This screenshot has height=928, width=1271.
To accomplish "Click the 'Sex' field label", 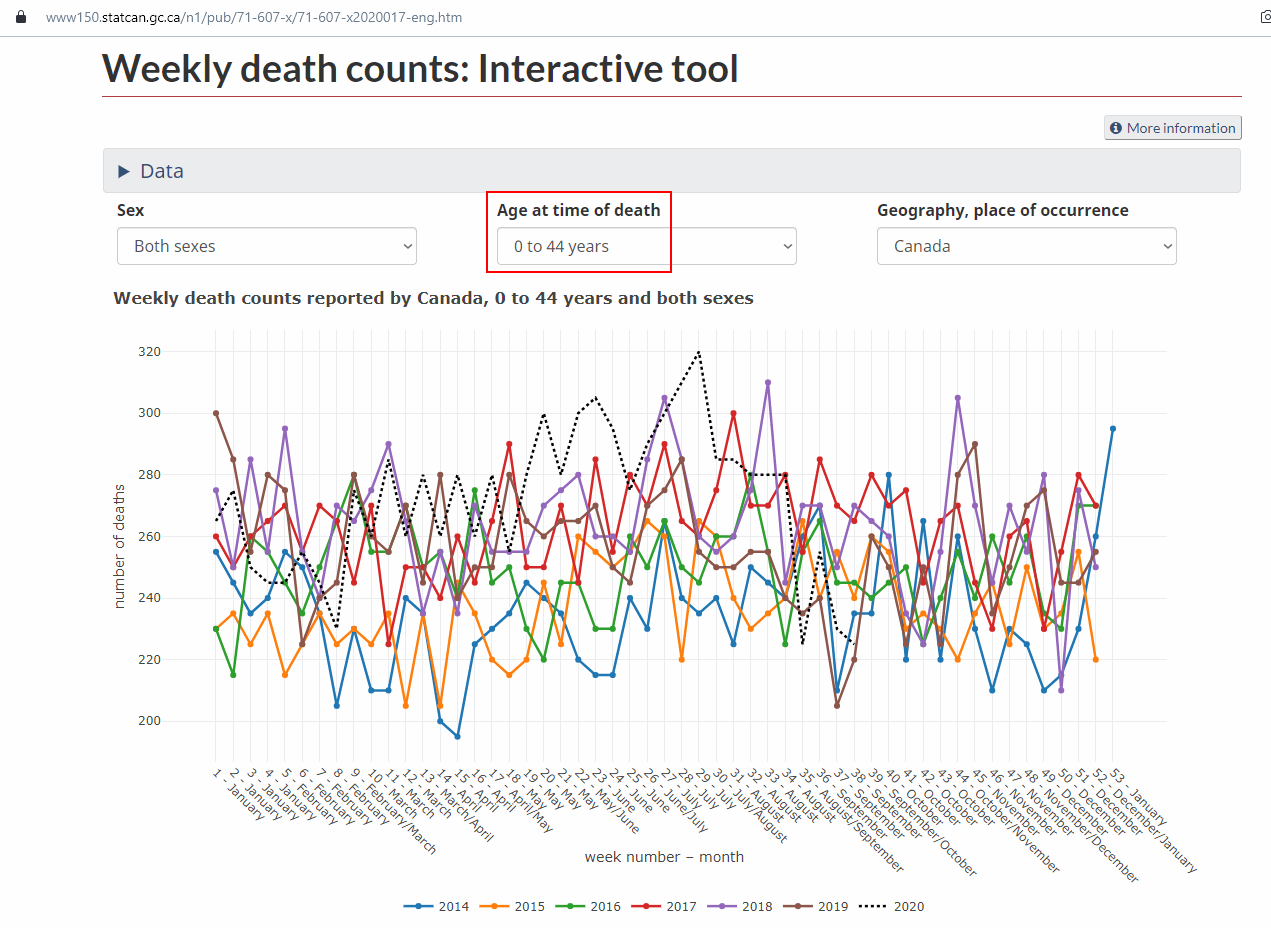I will pos(131,210).
